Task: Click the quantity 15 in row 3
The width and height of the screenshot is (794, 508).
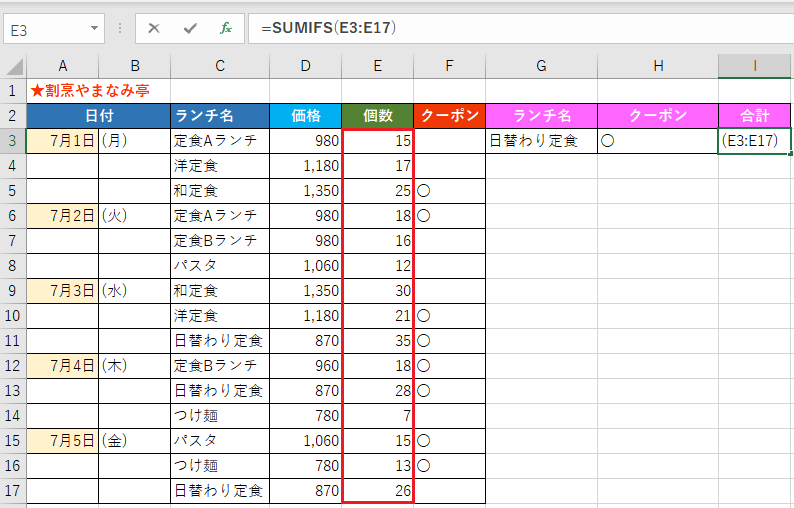Action: coord(378,141)
